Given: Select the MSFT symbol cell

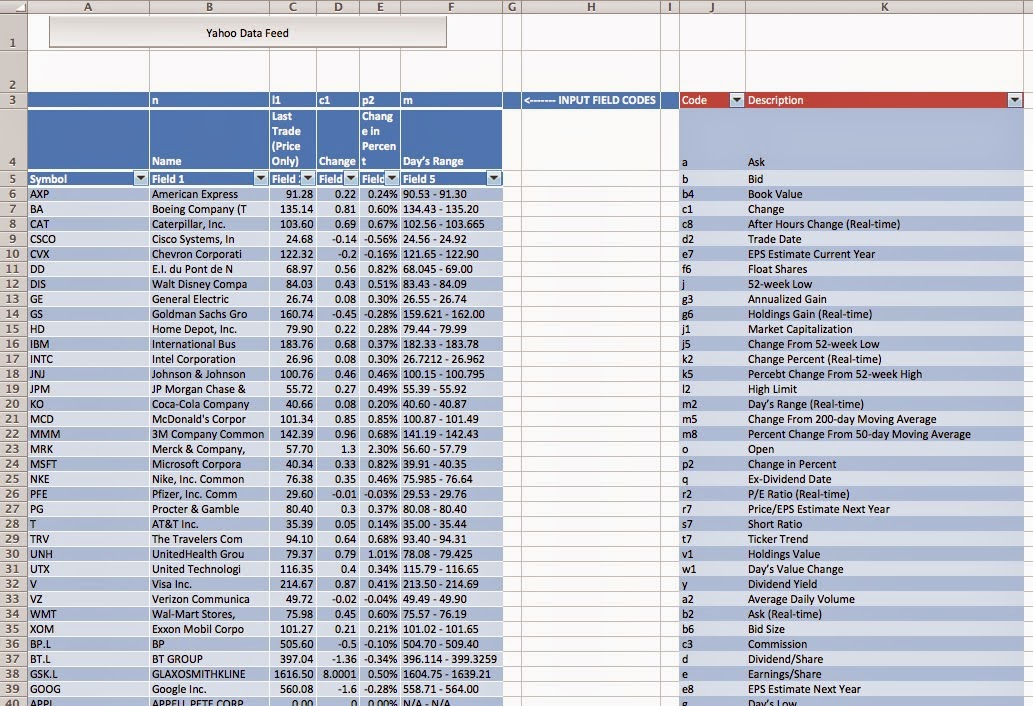Looking at the screenshot, I should [x=88, y=464].
